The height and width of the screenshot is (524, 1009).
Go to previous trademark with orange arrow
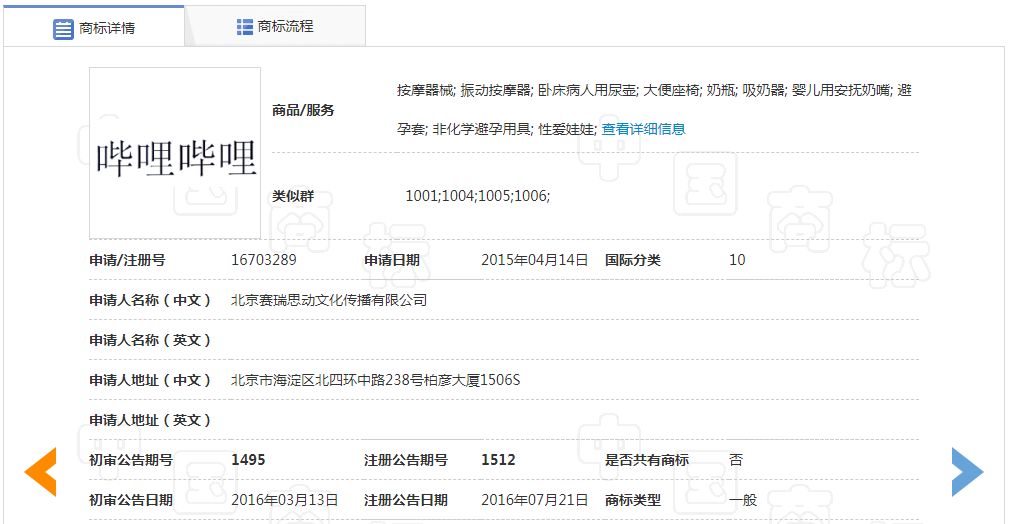pos(41,472)
